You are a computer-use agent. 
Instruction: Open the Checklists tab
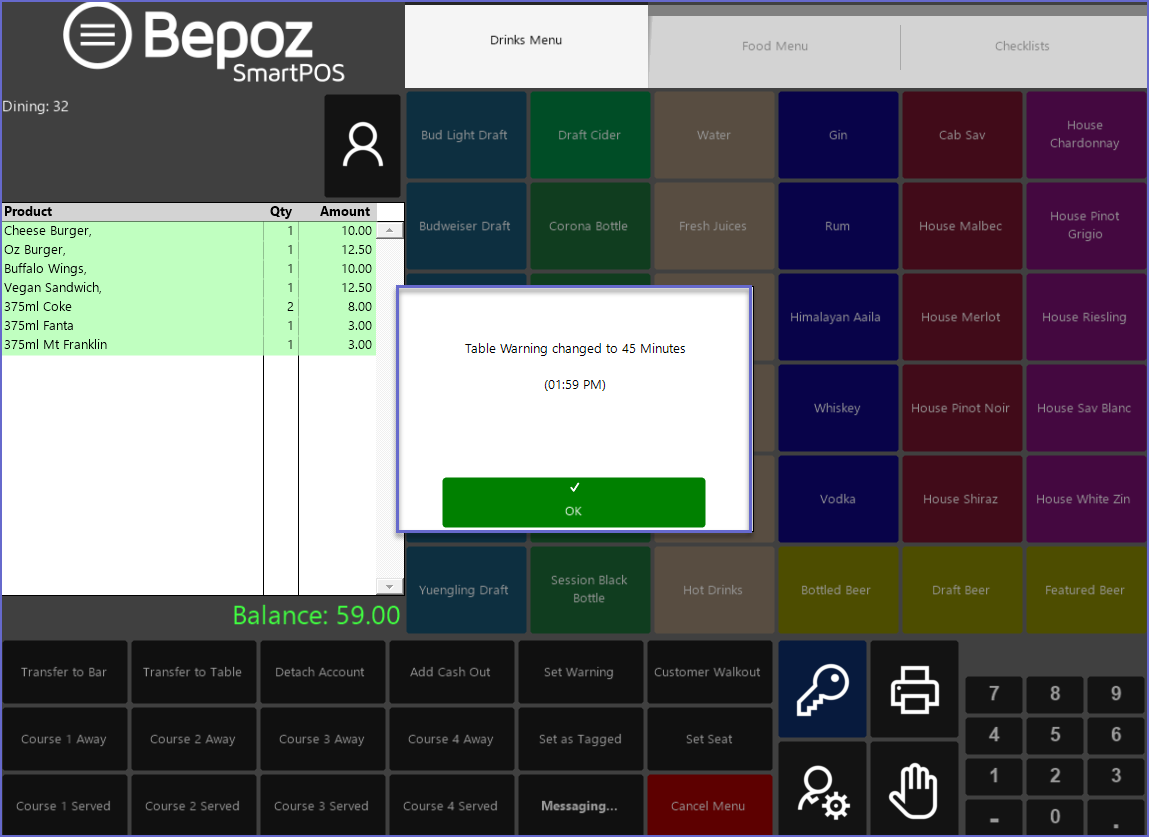click(1022, 46)
